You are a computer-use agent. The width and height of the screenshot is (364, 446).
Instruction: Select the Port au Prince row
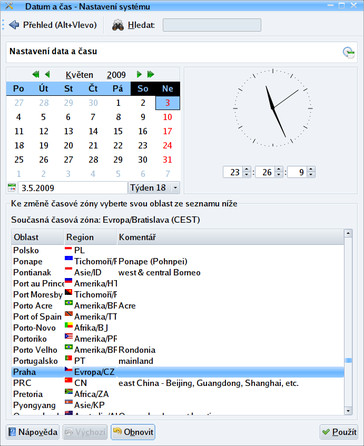coord(178,283)
